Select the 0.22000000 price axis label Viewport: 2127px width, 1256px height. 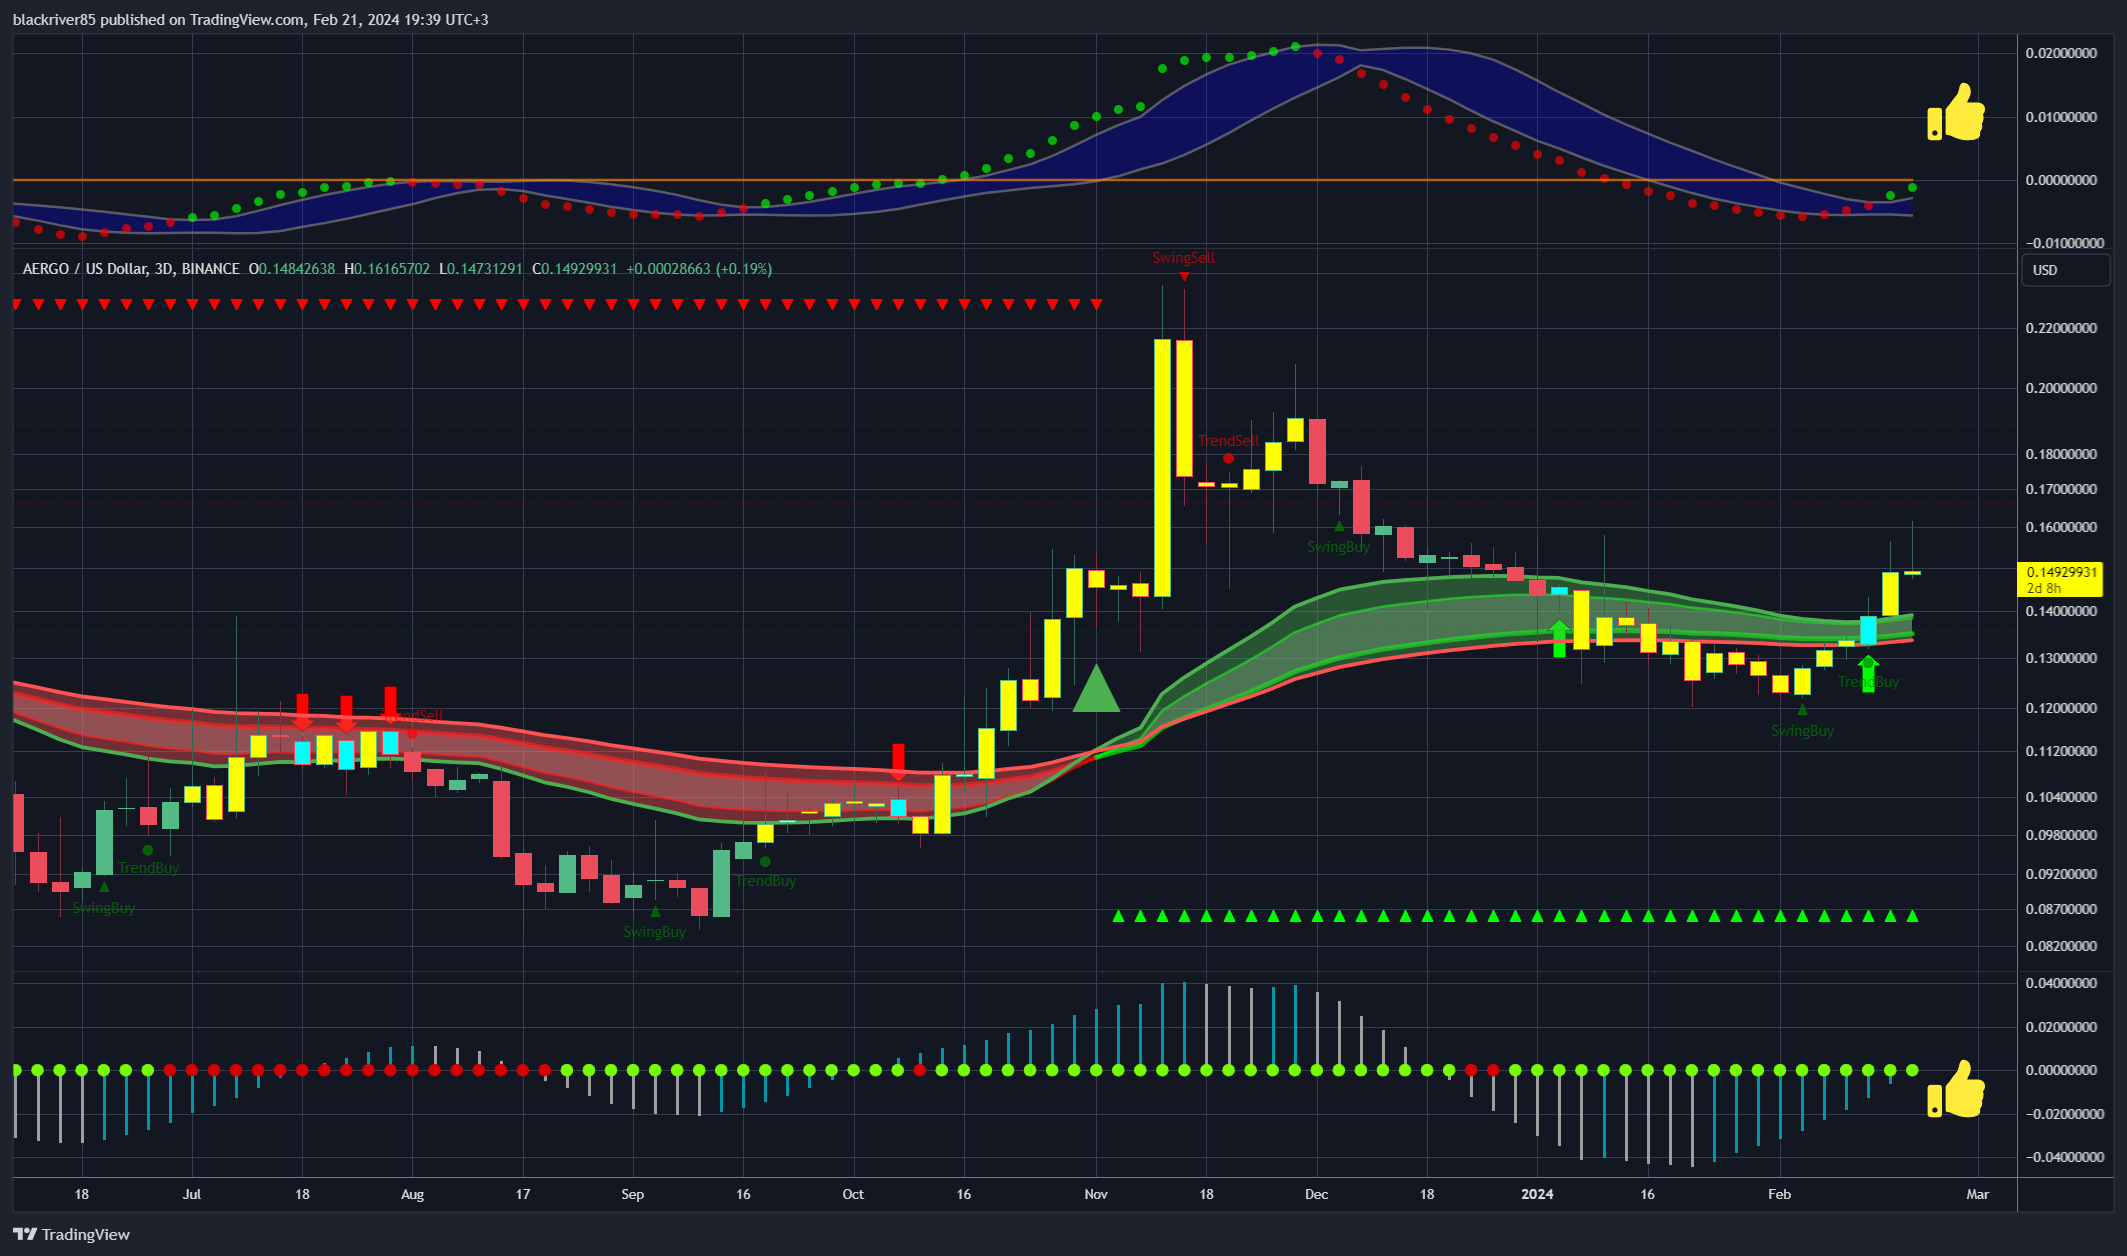coord(2061,328)
